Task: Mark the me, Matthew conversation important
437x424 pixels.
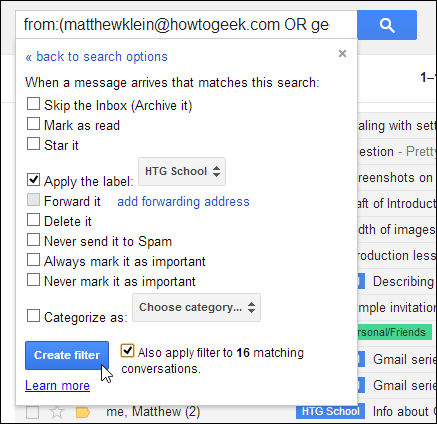Action: point(83,412)
